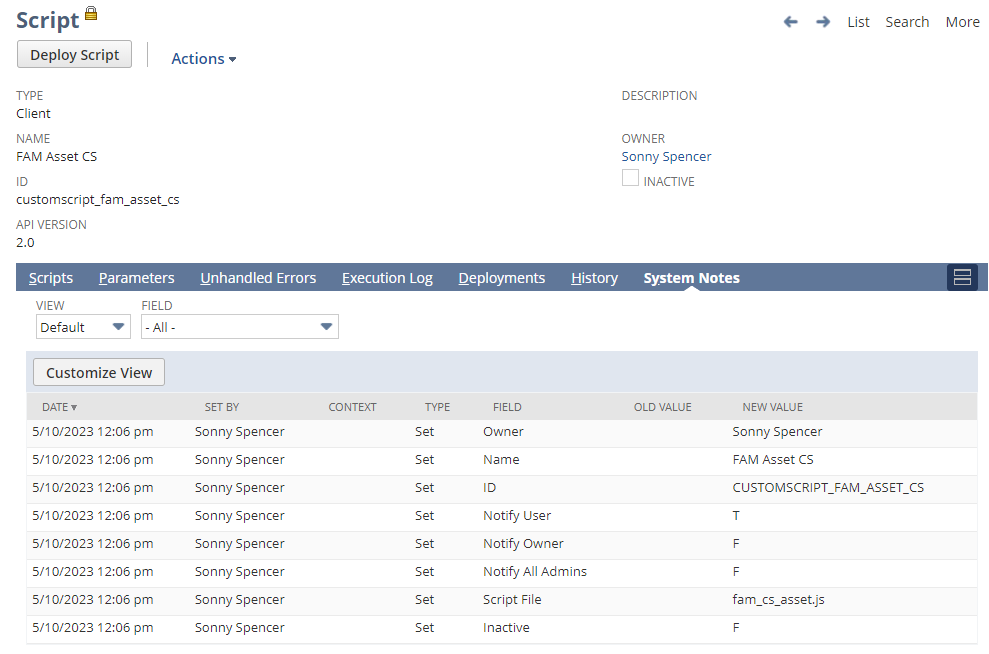989x654 pixels.
Task: Click Search in the top navigation
Action: 906,21
